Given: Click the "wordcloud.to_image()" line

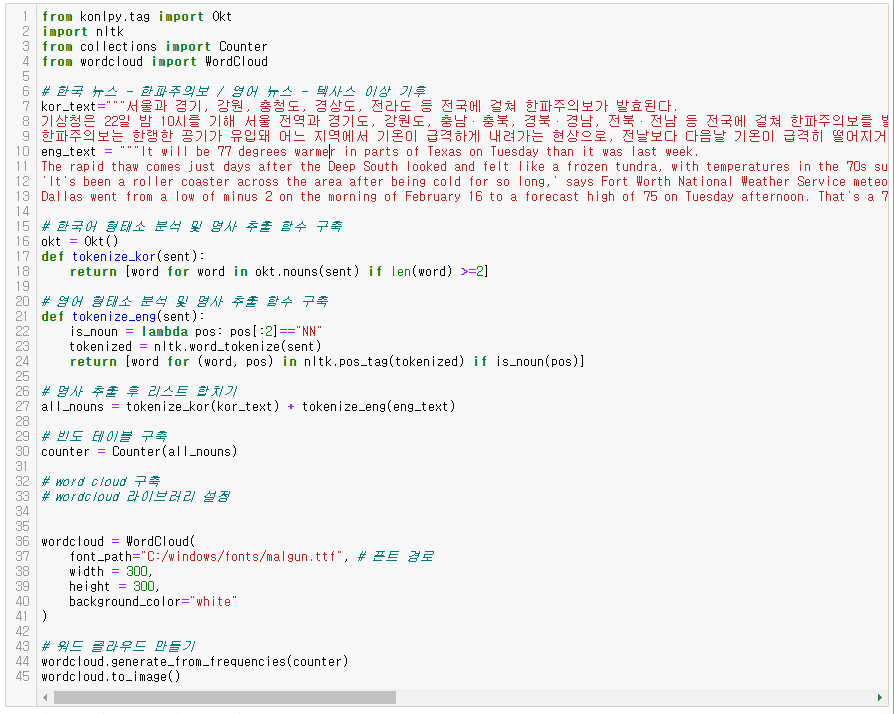Looking at the screenshot, I should 111,676.
